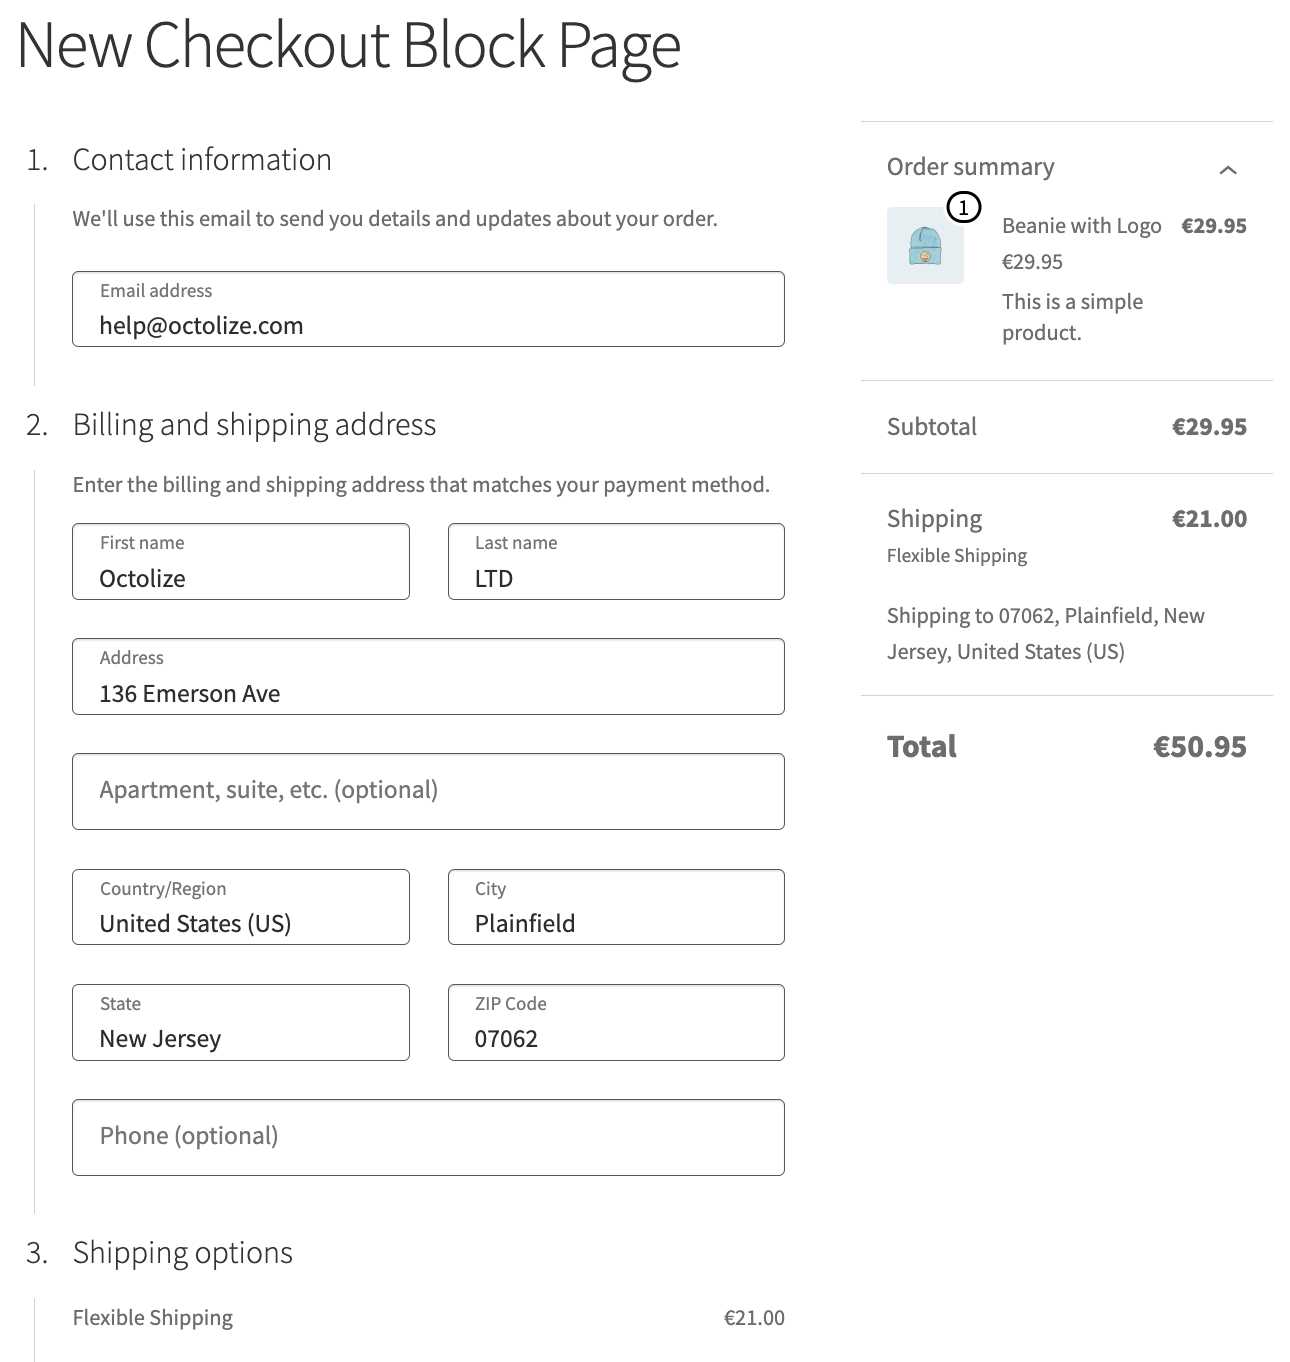The width and height of the screenshot is (1290, 1362).
Task: Click the item quantity badge on beanie
Action: pos(963,207)
